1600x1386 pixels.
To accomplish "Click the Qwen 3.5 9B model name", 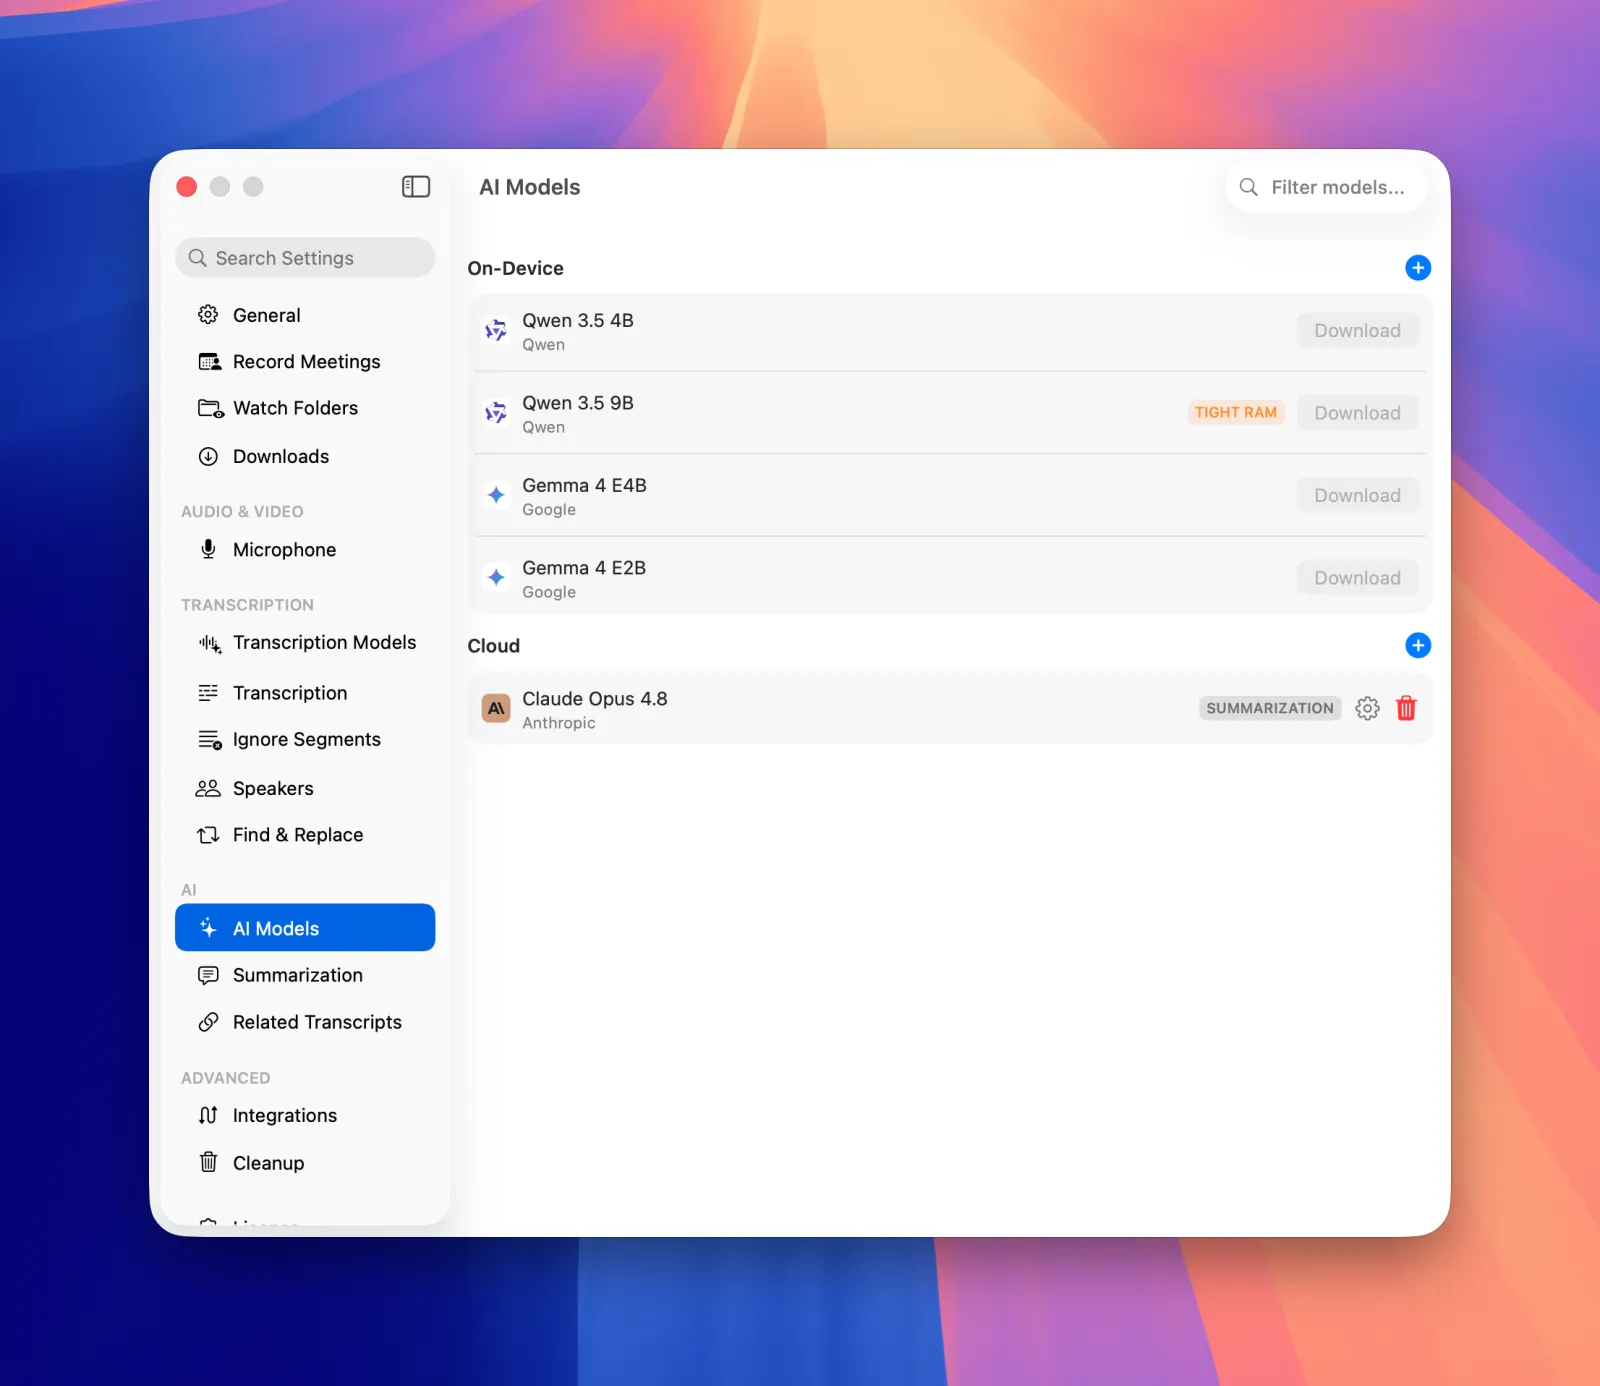I will click(578, 403).
